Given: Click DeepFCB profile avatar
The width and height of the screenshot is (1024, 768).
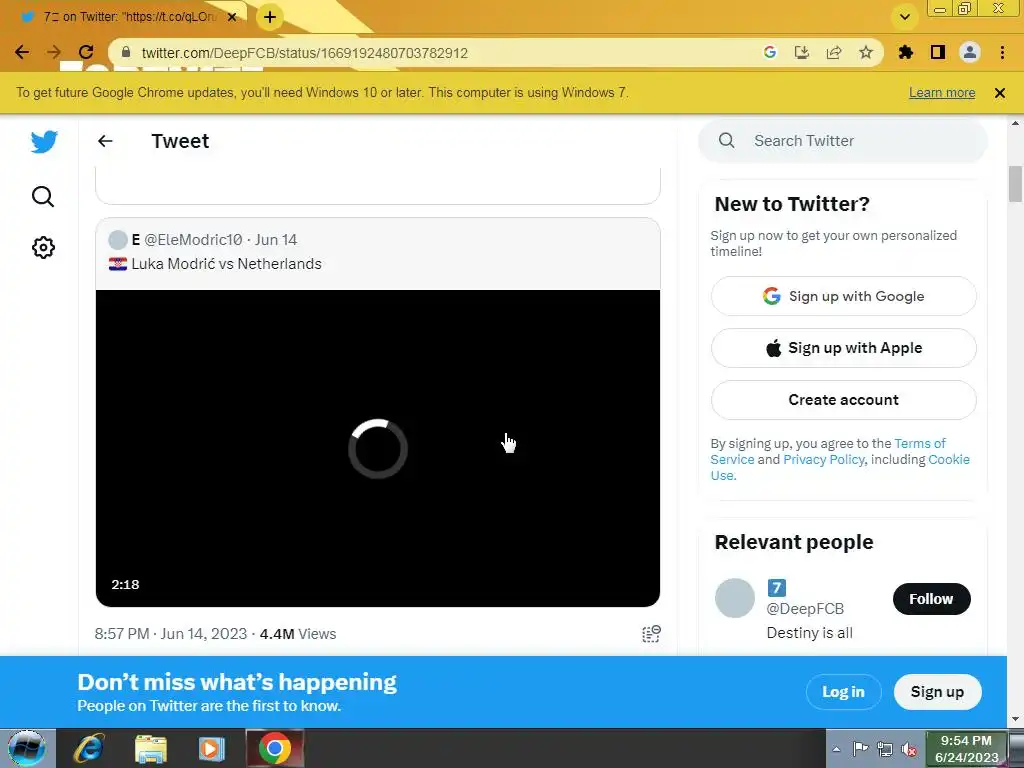Looking at the screenshot, I should [x=735, y=598].
